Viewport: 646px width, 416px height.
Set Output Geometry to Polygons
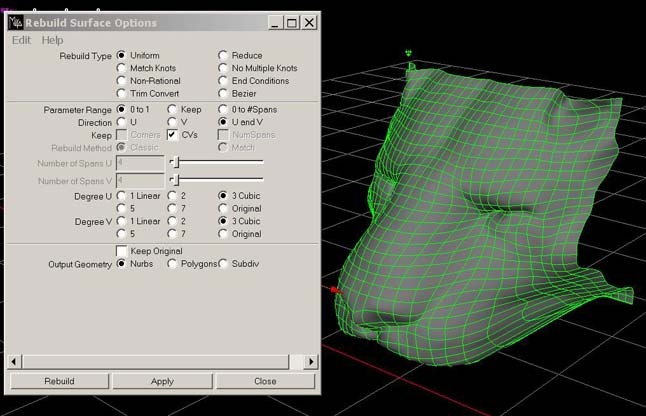pyautogui.click(x=172, y=263)
